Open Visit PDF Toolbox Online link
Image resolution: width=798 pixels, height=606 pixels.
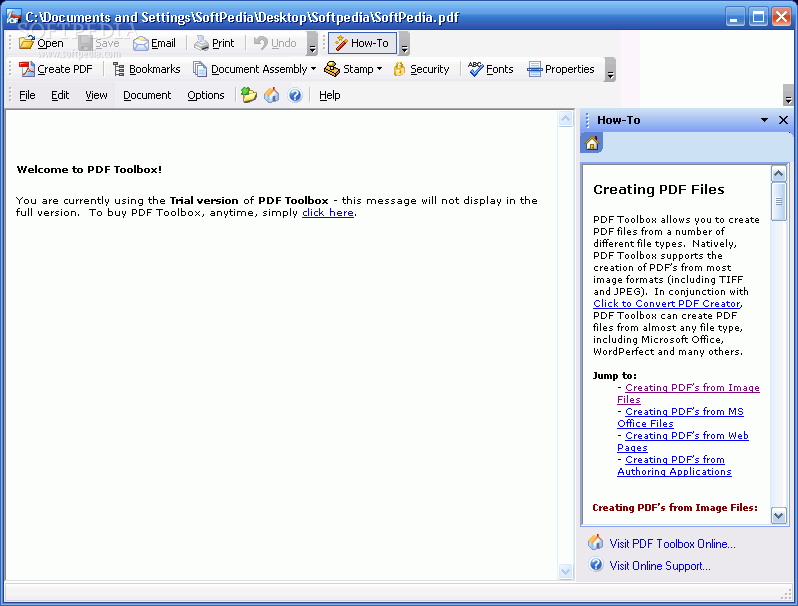tap(672, 544)
